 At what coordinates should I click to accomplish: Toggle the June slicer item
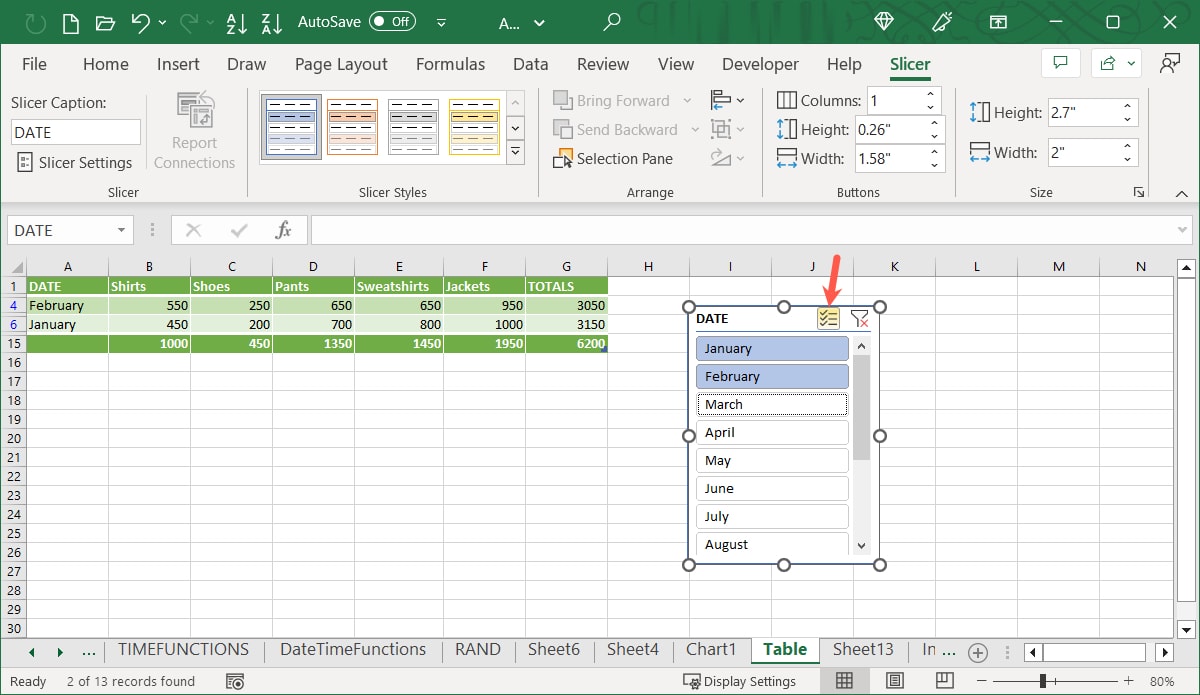[772, 488]
